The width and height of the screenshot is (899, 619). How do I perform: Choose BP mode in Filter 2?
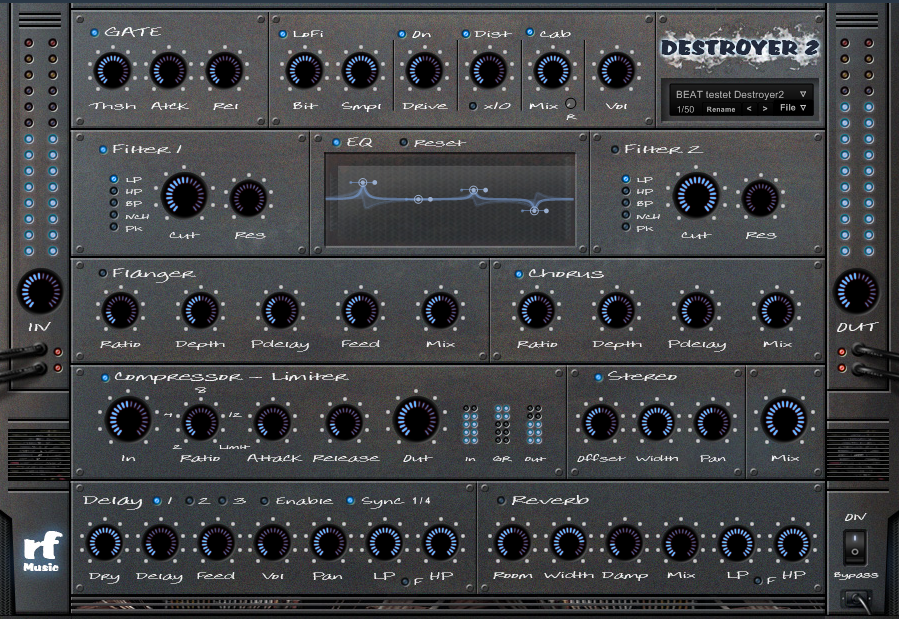click(626, 203)
